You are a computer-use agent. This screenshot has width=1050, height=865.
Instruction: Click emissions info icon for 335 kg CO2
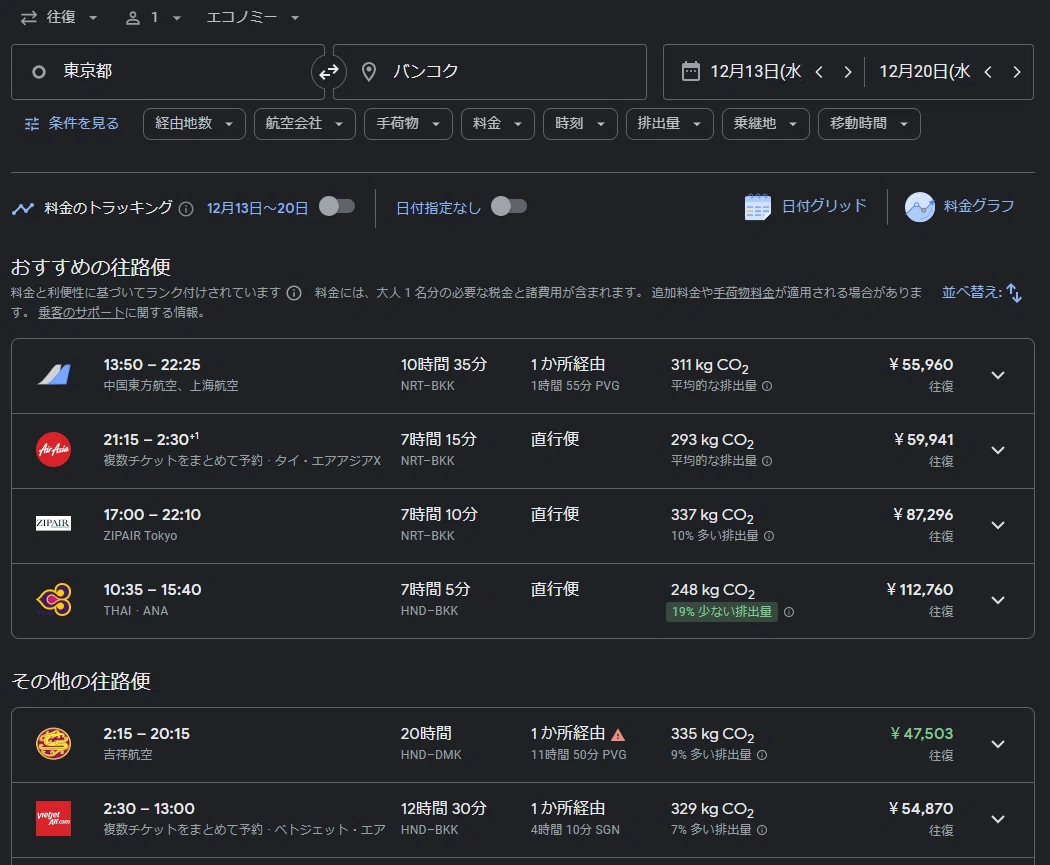(762, 755)
